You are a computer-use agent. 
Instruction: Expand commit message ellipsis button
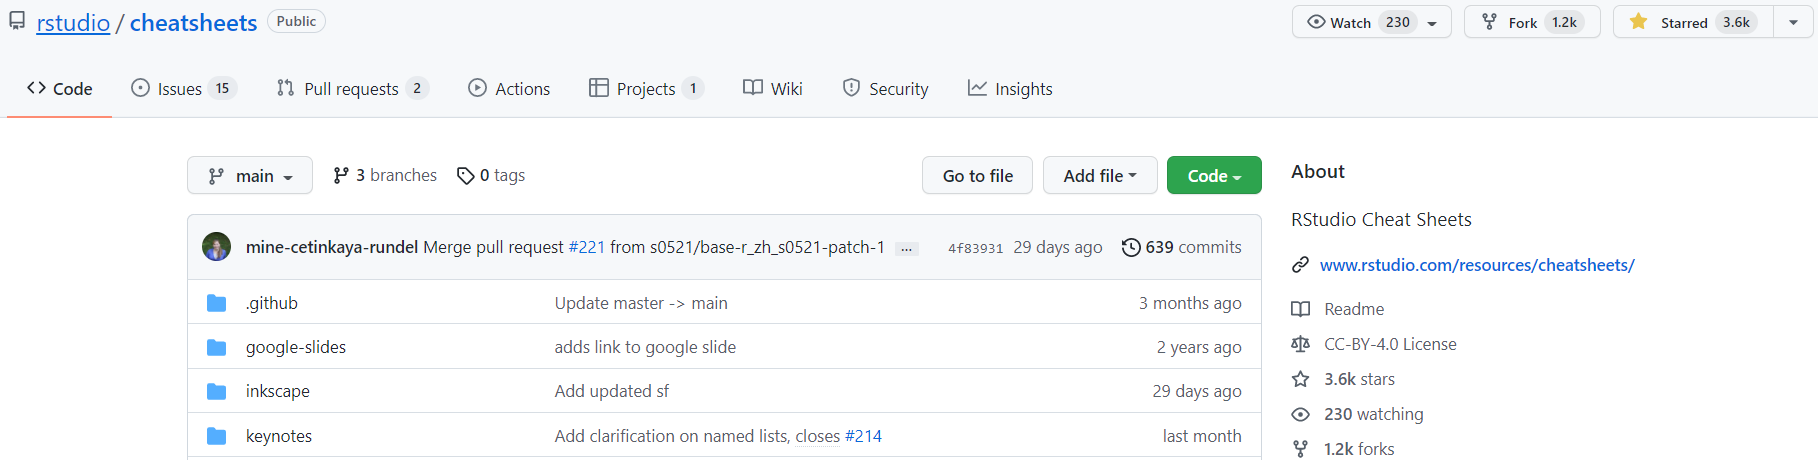point(906,249)
